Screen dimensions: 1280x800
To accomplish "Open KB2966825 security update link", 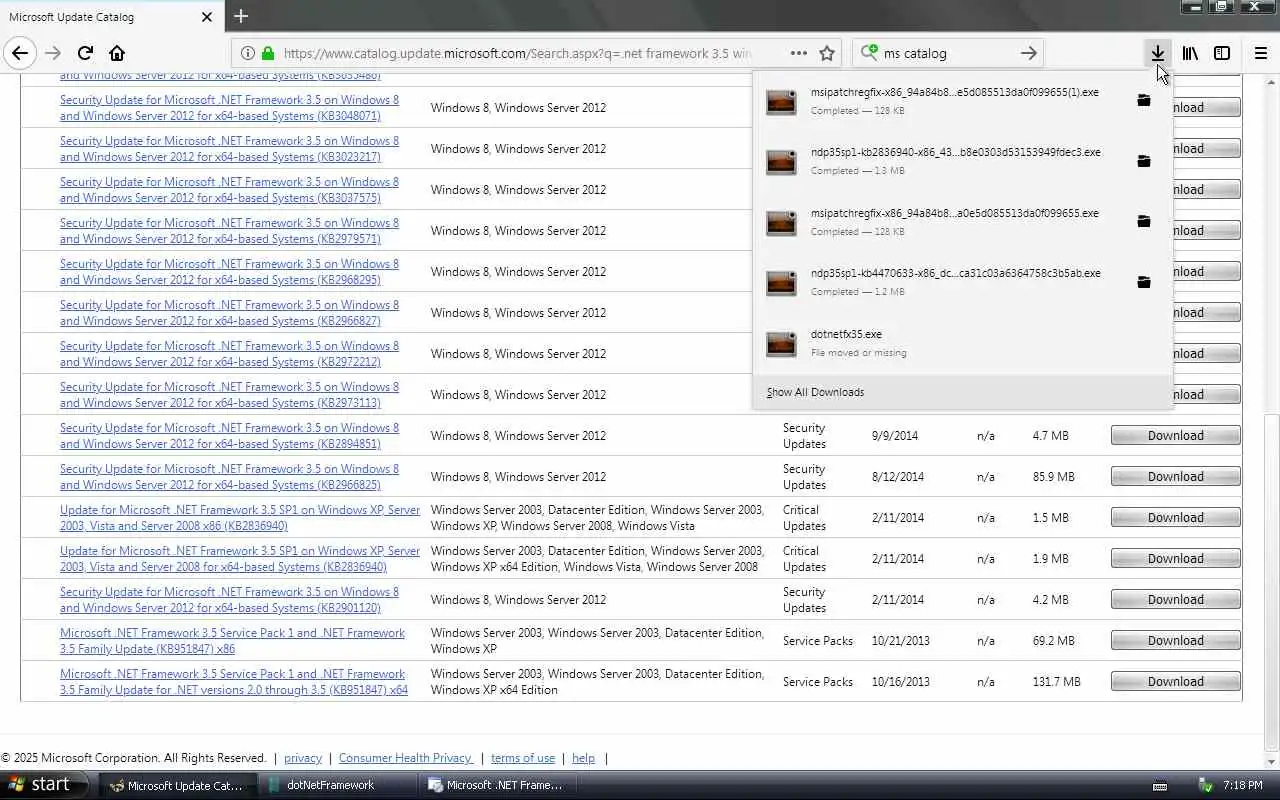I will coord(229,477).
